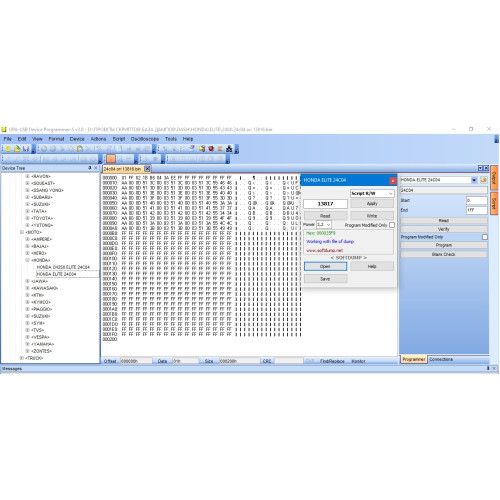The image size is (500, 500).
Task: Click Program in the programmer panel
Action: pyautogui.click(x=444, y=245)
